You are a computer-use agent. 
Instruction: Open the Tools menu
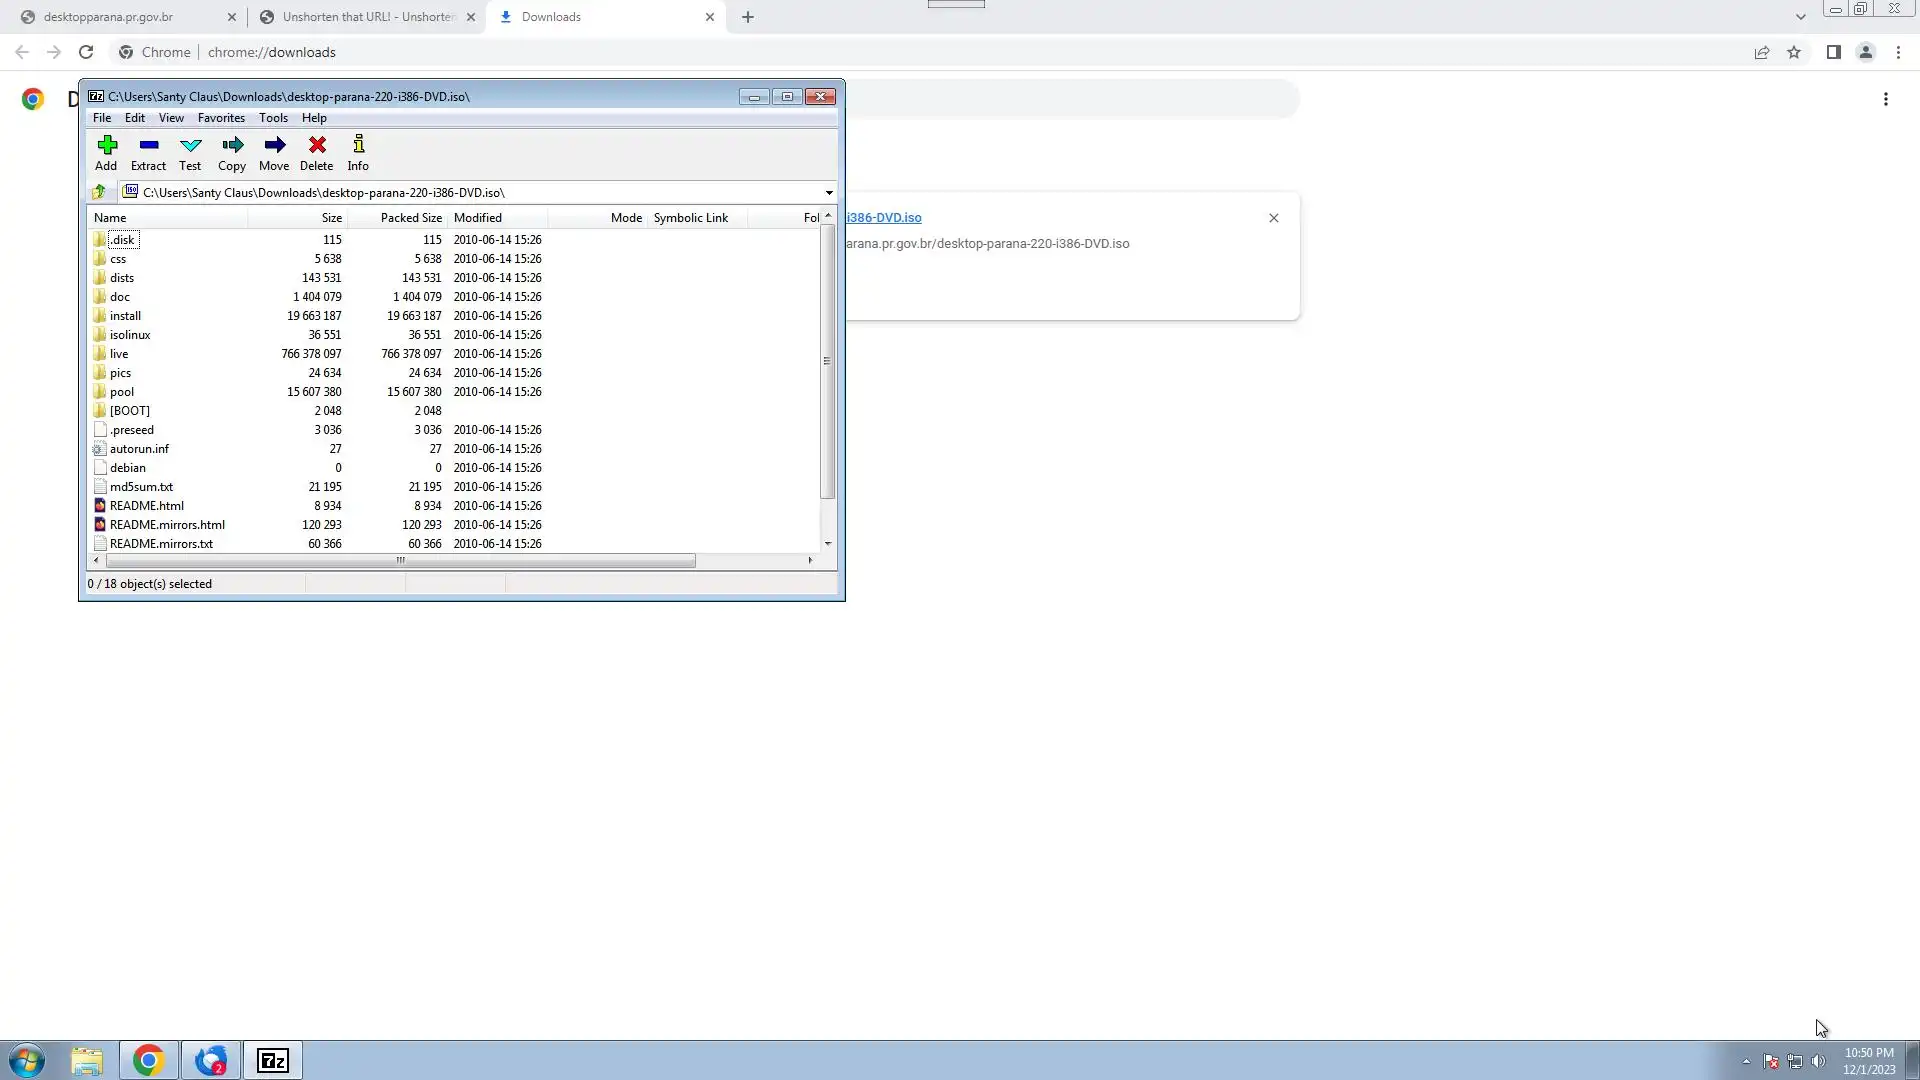pos(273,118)
